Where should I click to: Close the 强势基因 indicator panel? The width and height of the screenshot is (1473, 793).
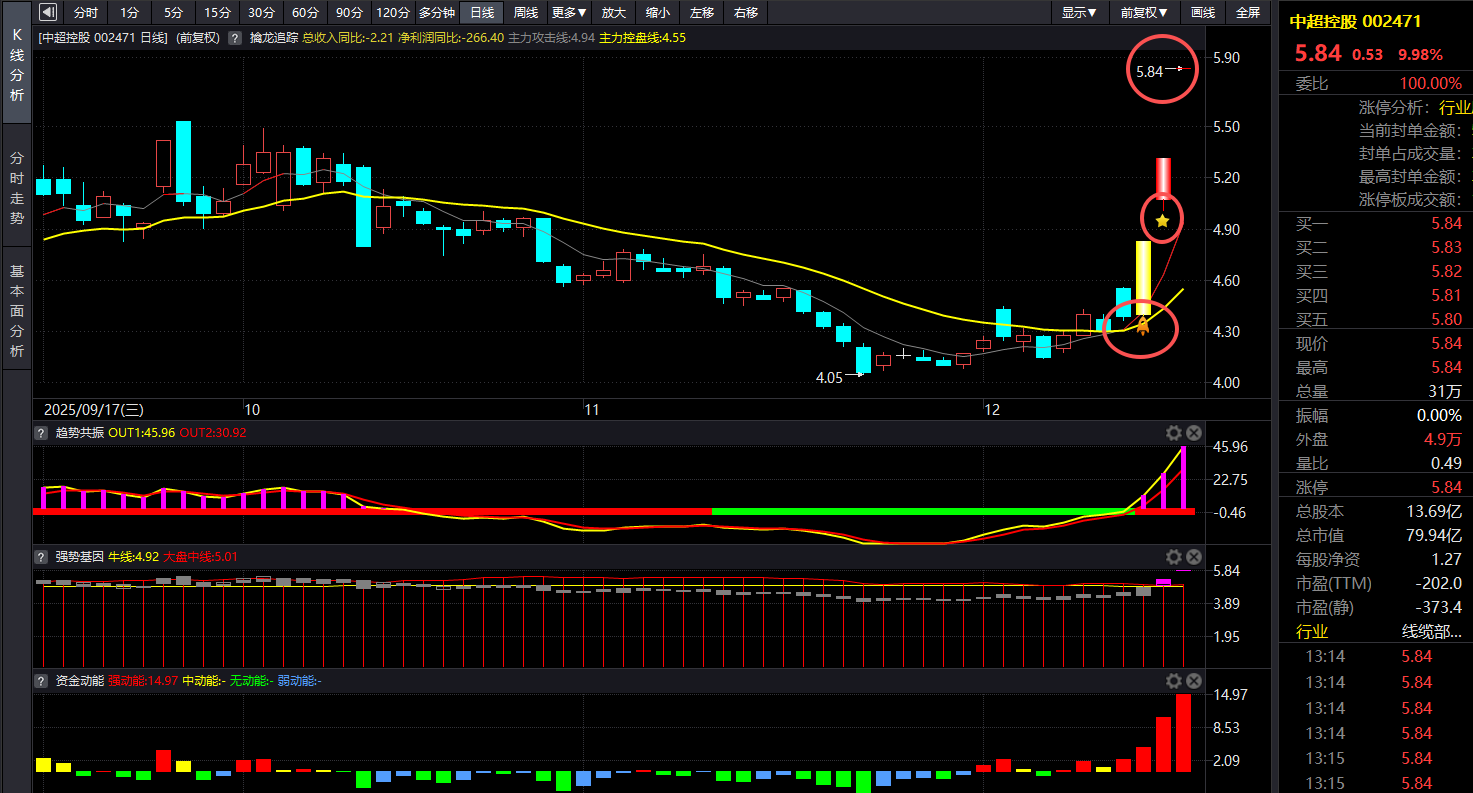click(x=1193, y=557)
